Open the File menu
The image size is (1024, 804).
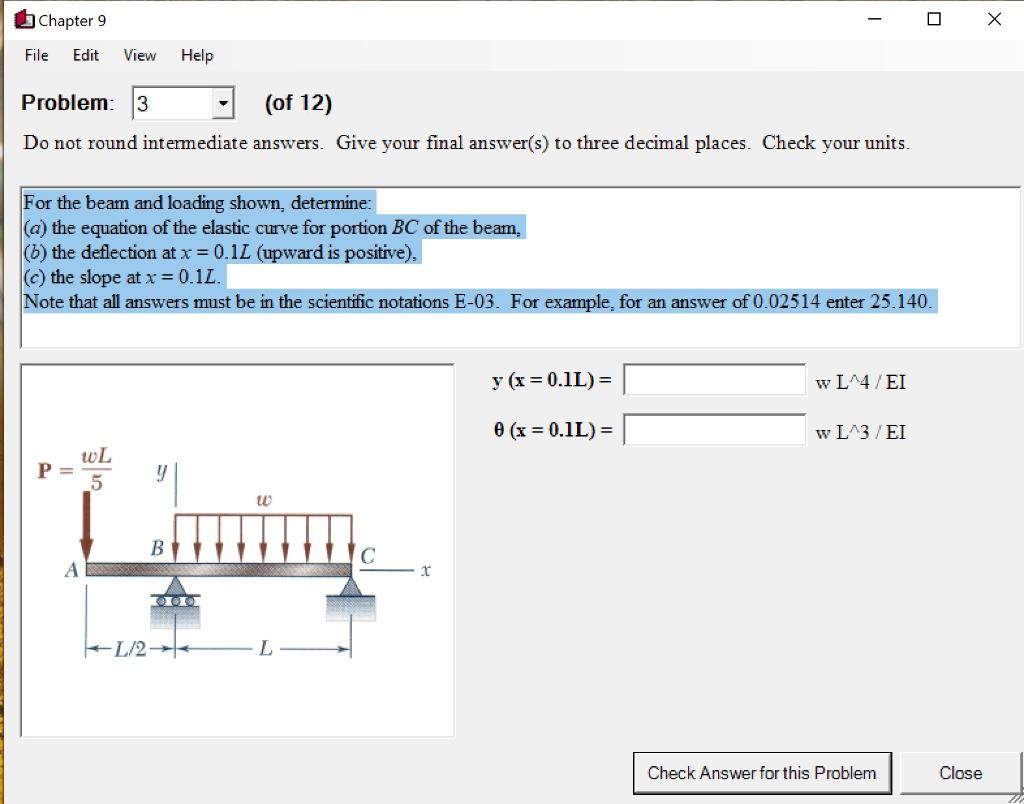[36, 56]
